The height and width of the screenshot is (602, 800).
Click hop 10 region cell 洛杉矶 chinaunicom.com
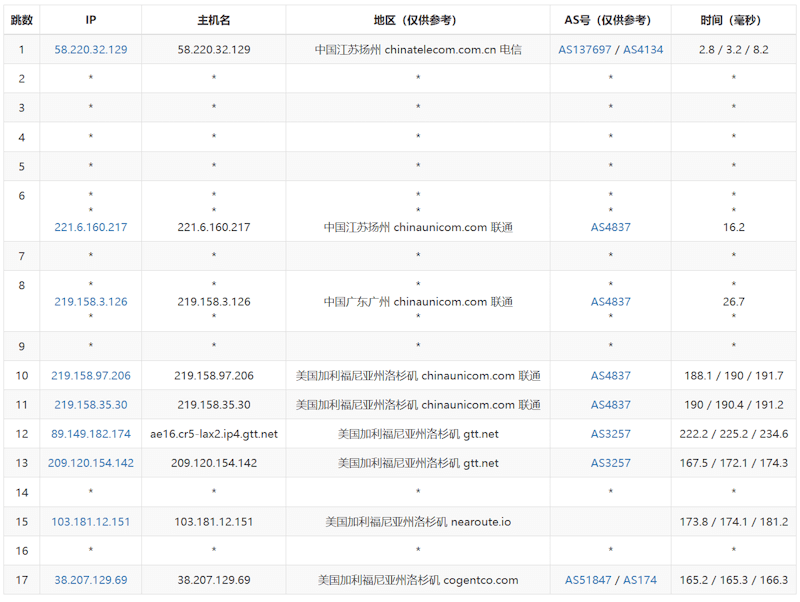[418, 375]
